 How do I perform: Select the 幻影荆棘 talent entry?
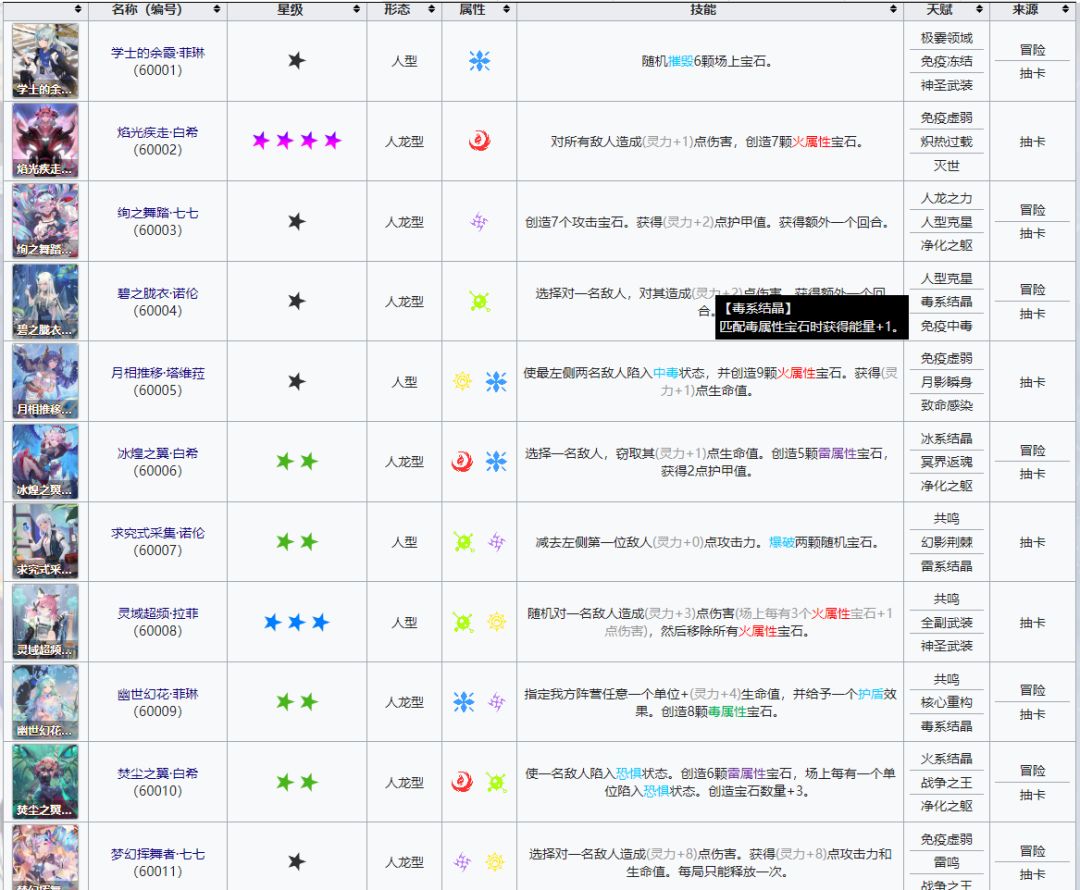pos(946,543)
